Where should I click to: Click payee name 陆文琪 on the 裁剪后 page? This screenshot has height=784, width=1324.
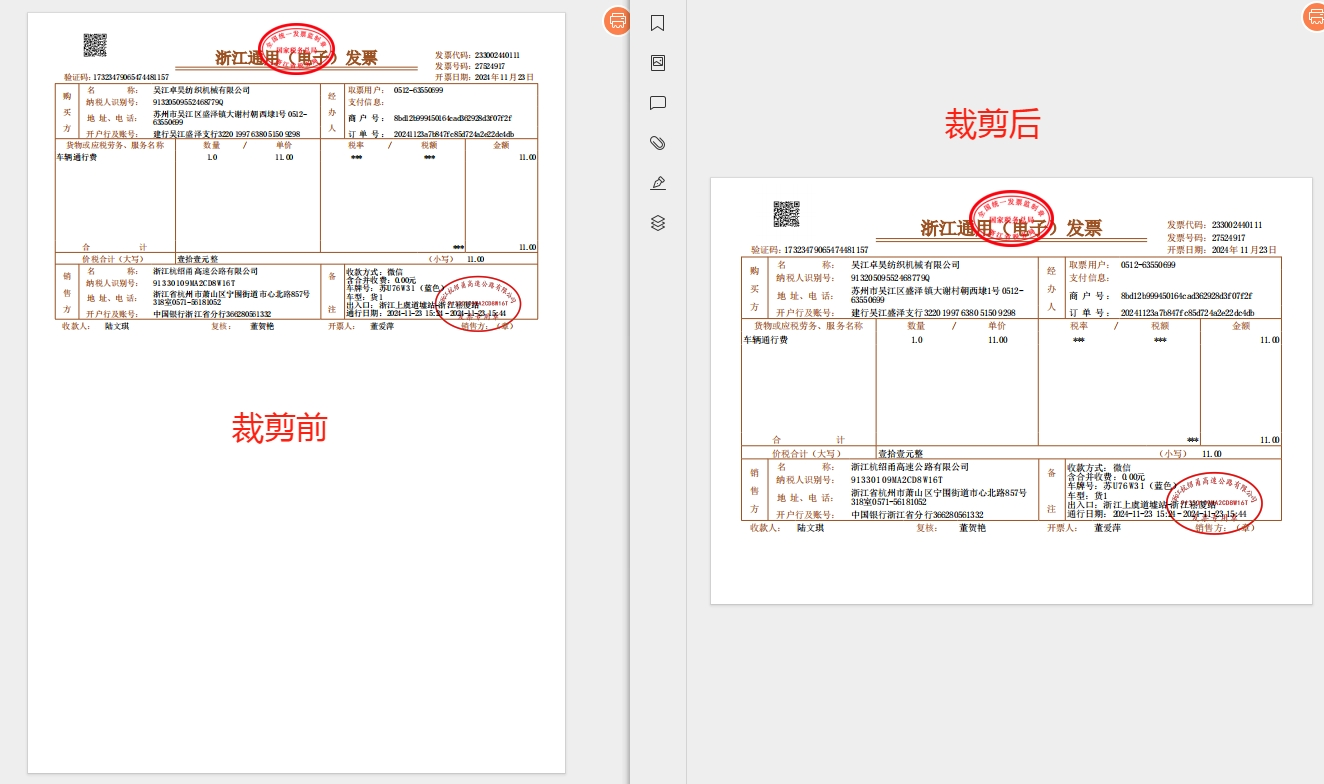pos(813,528)
